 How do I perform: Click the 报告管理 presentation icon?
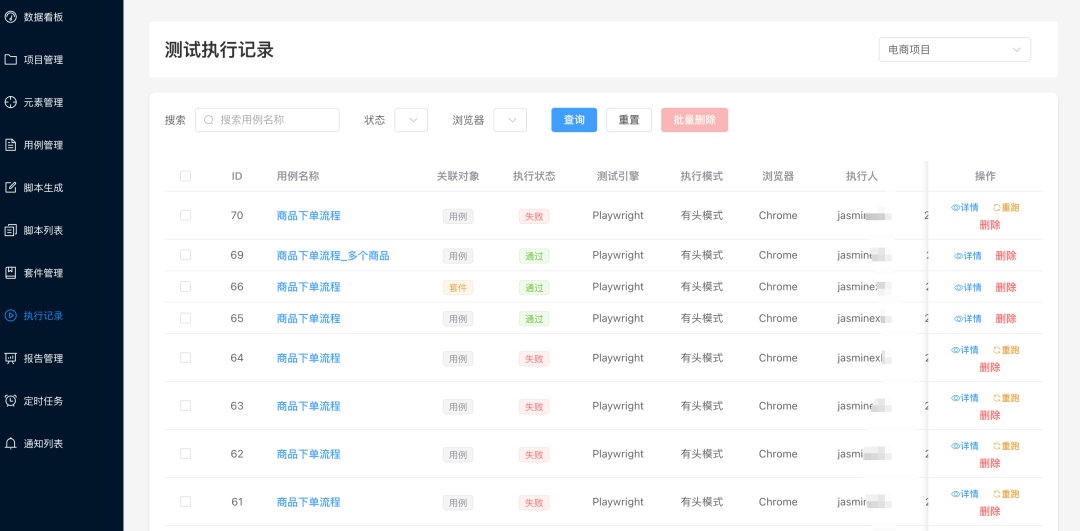click(x=10, y=358)
